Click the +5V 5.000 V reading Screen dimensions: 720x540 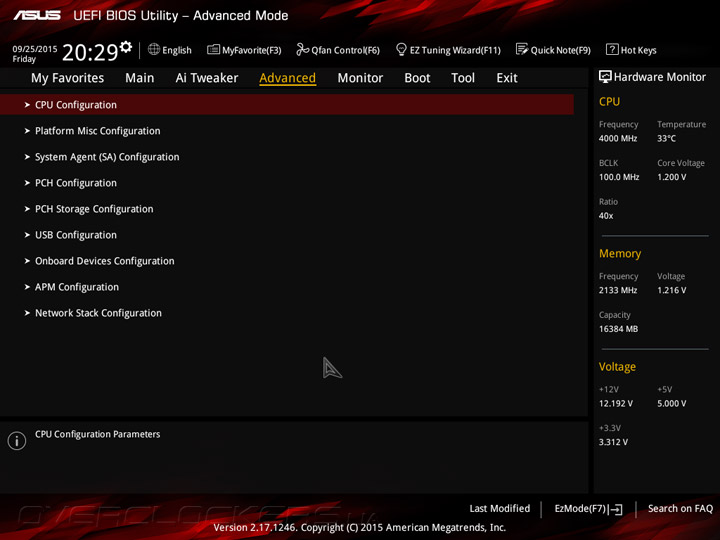672,404
